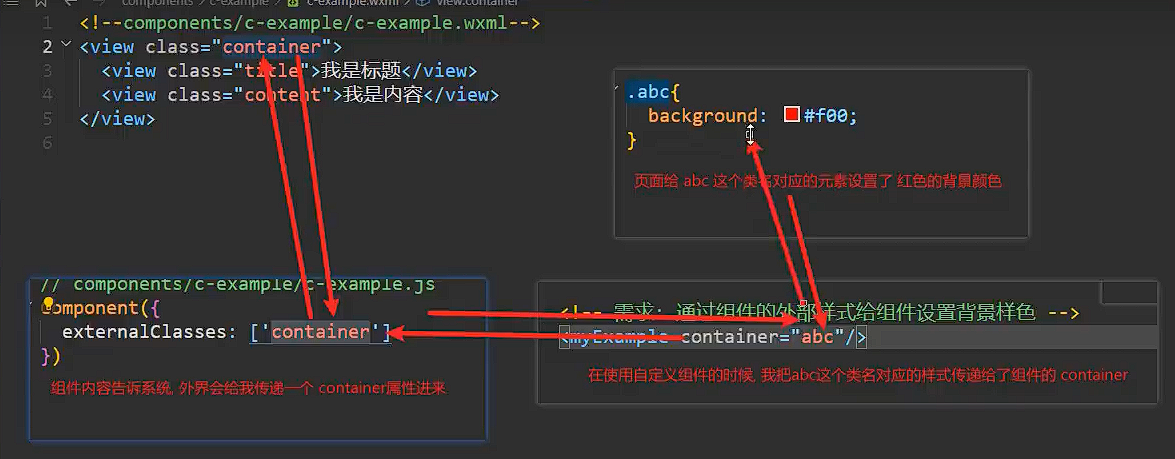Click line number 3 in the gutter
This screenshot has height=459, width=1175.
(x=47, y=71)
